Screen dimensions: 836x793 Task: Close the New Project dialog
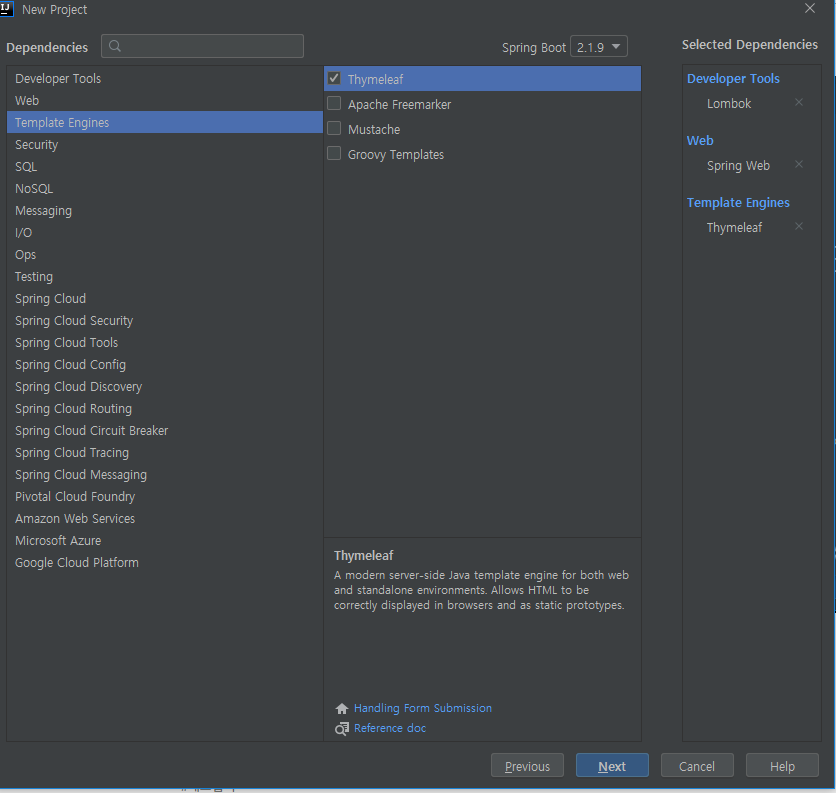pos(810,9)
